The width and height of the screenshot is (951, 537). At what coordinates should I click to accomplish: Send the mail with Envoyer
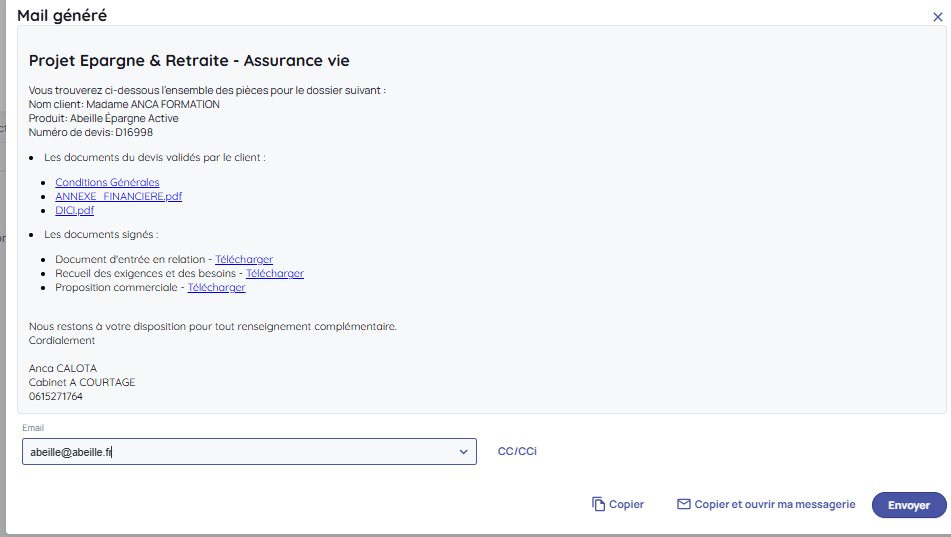click(x=908, y=505)
